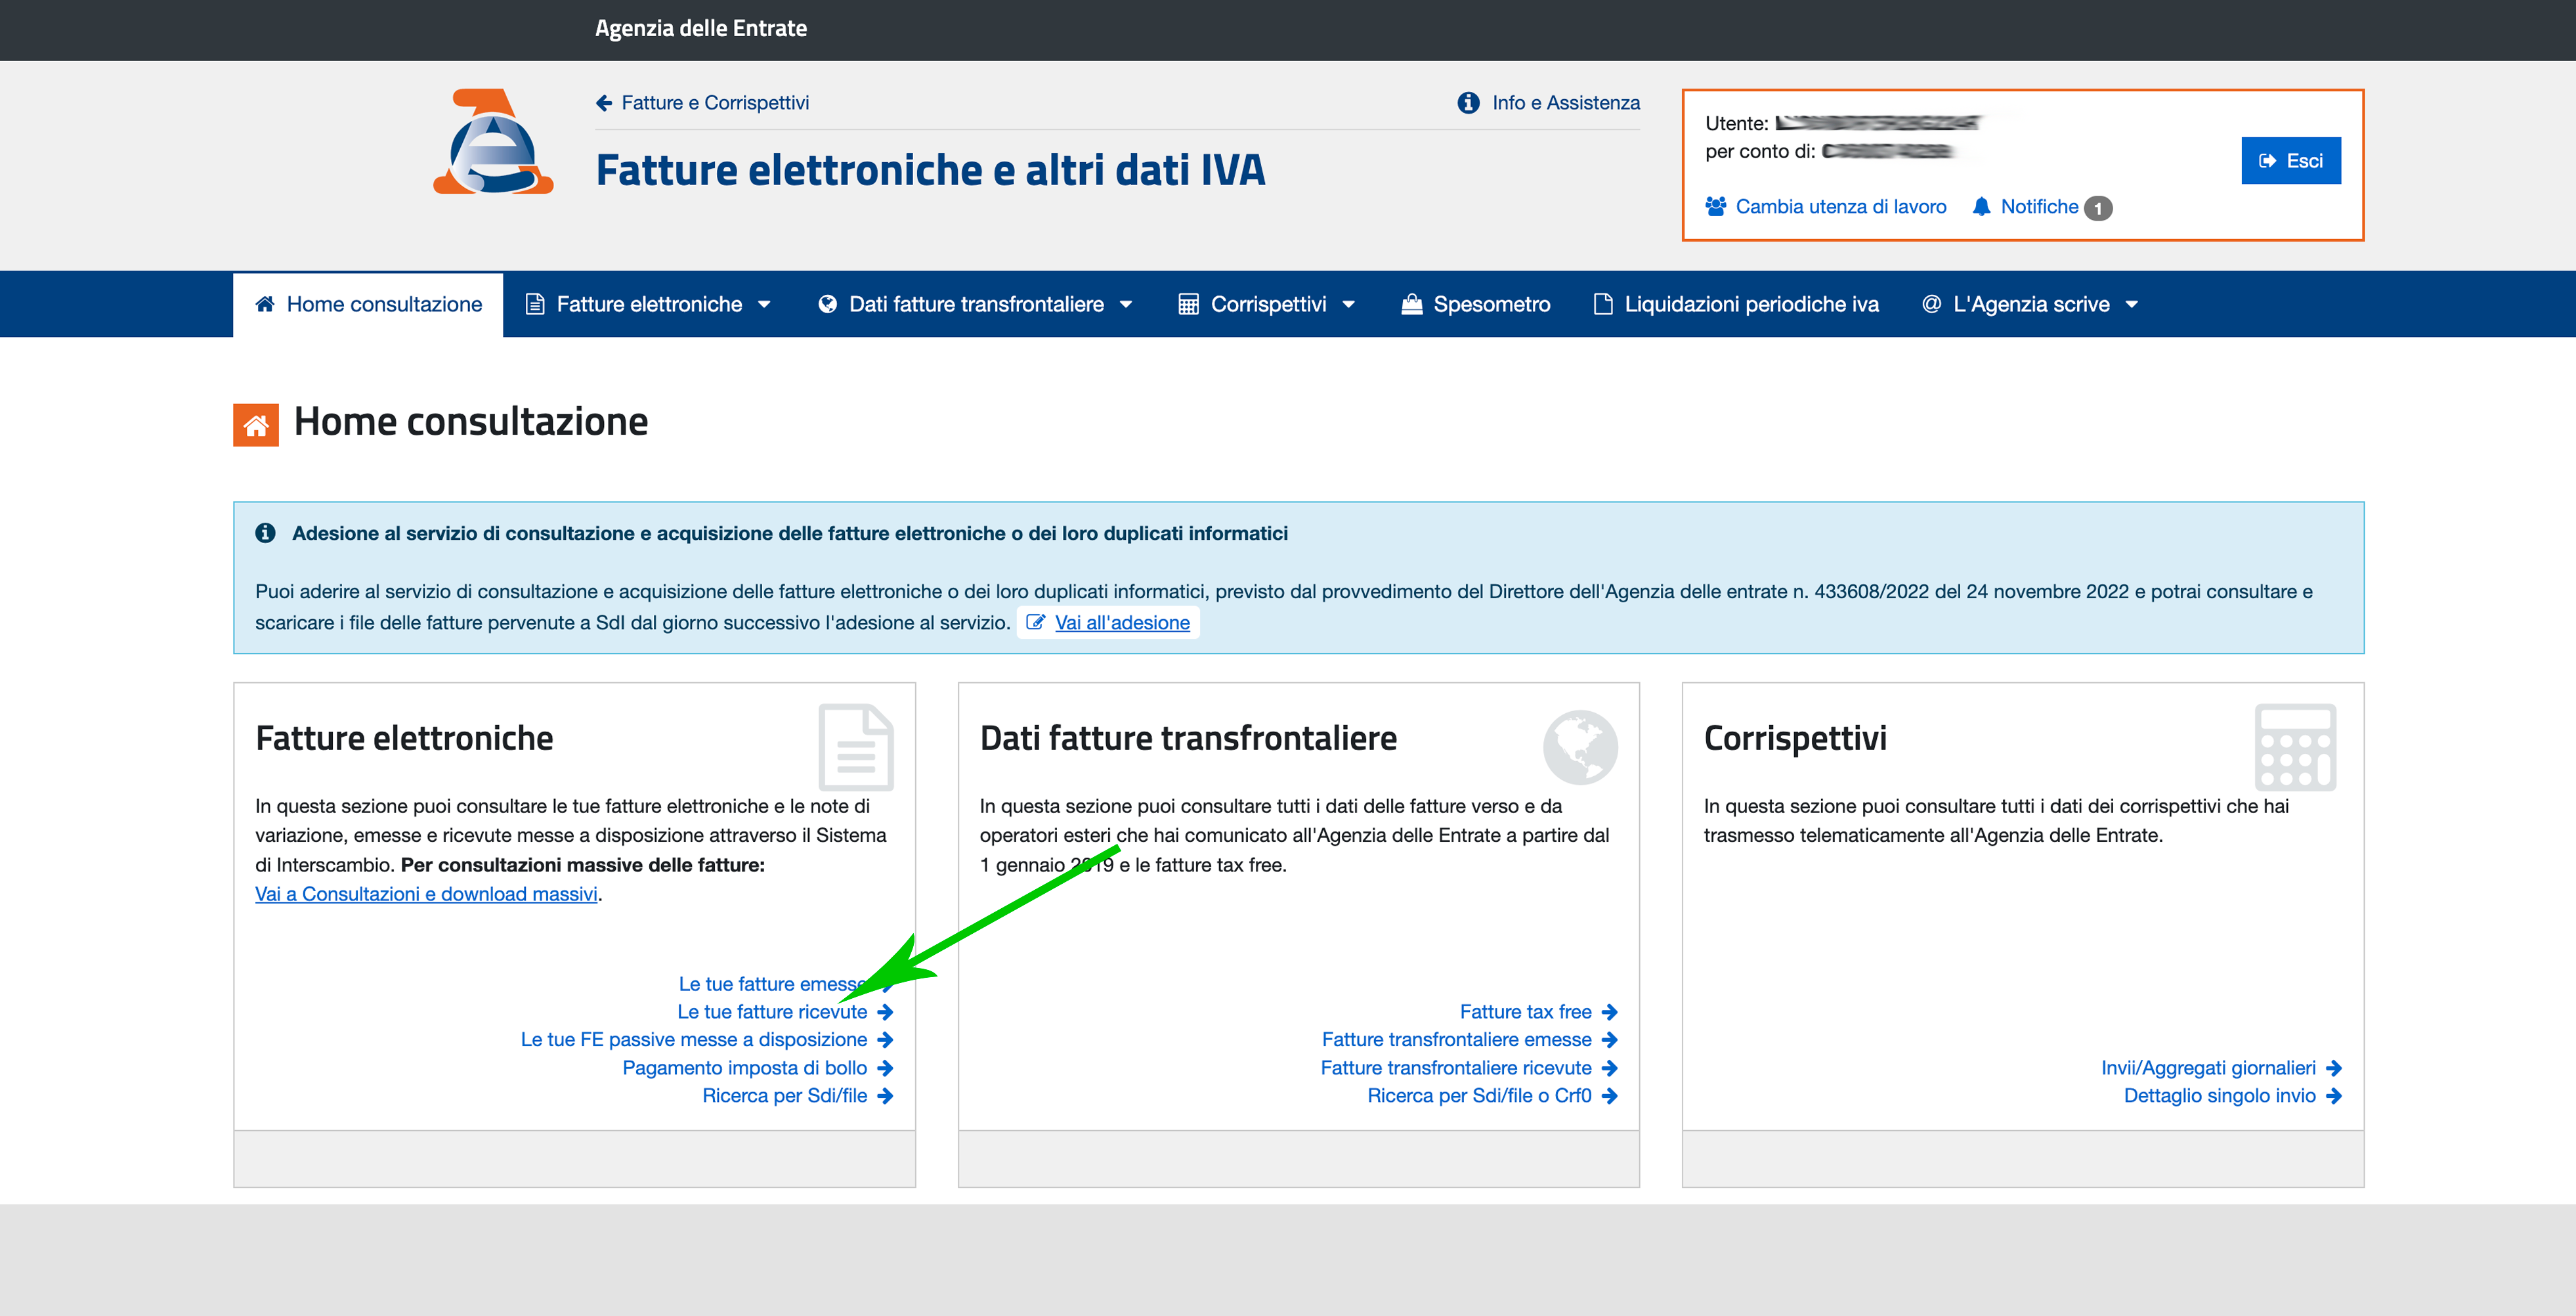Open the Le tue fatture ricevute link
The width and height of the screenshot is (2576, 1316).
772,1012
